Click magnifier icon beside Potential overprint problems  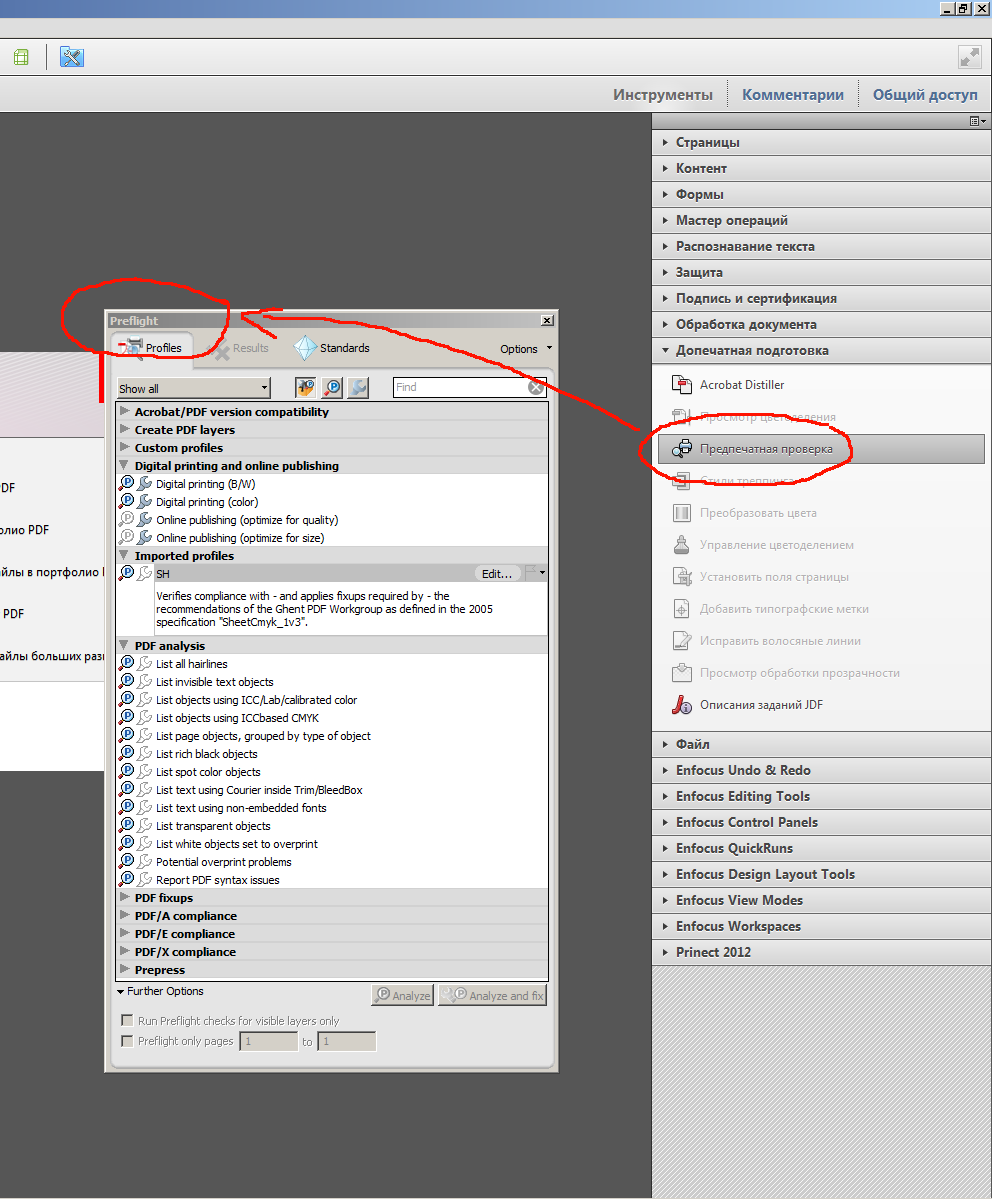coord(127,862)
